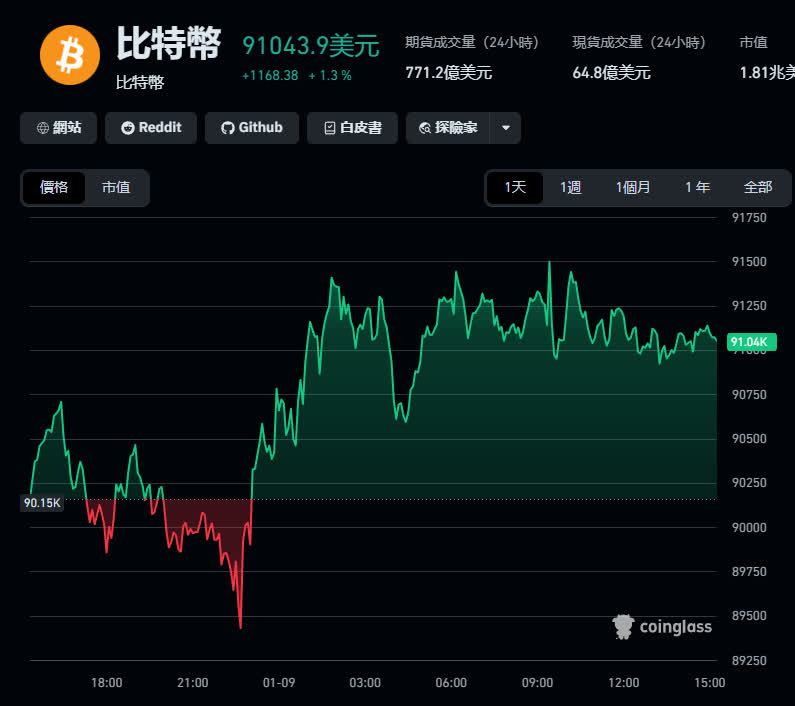The height and width of the screenshot is (706, 795).
Task: Show the 1個月 chart range
Action: pyautogui.click(x=633, y=187)
